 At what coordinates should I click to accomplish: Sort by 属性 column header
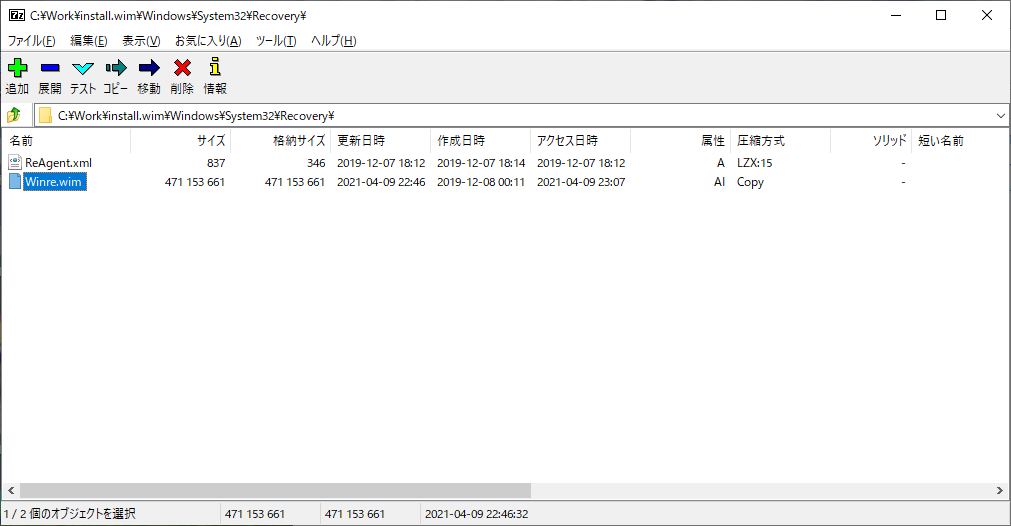[x=680, y=141]
